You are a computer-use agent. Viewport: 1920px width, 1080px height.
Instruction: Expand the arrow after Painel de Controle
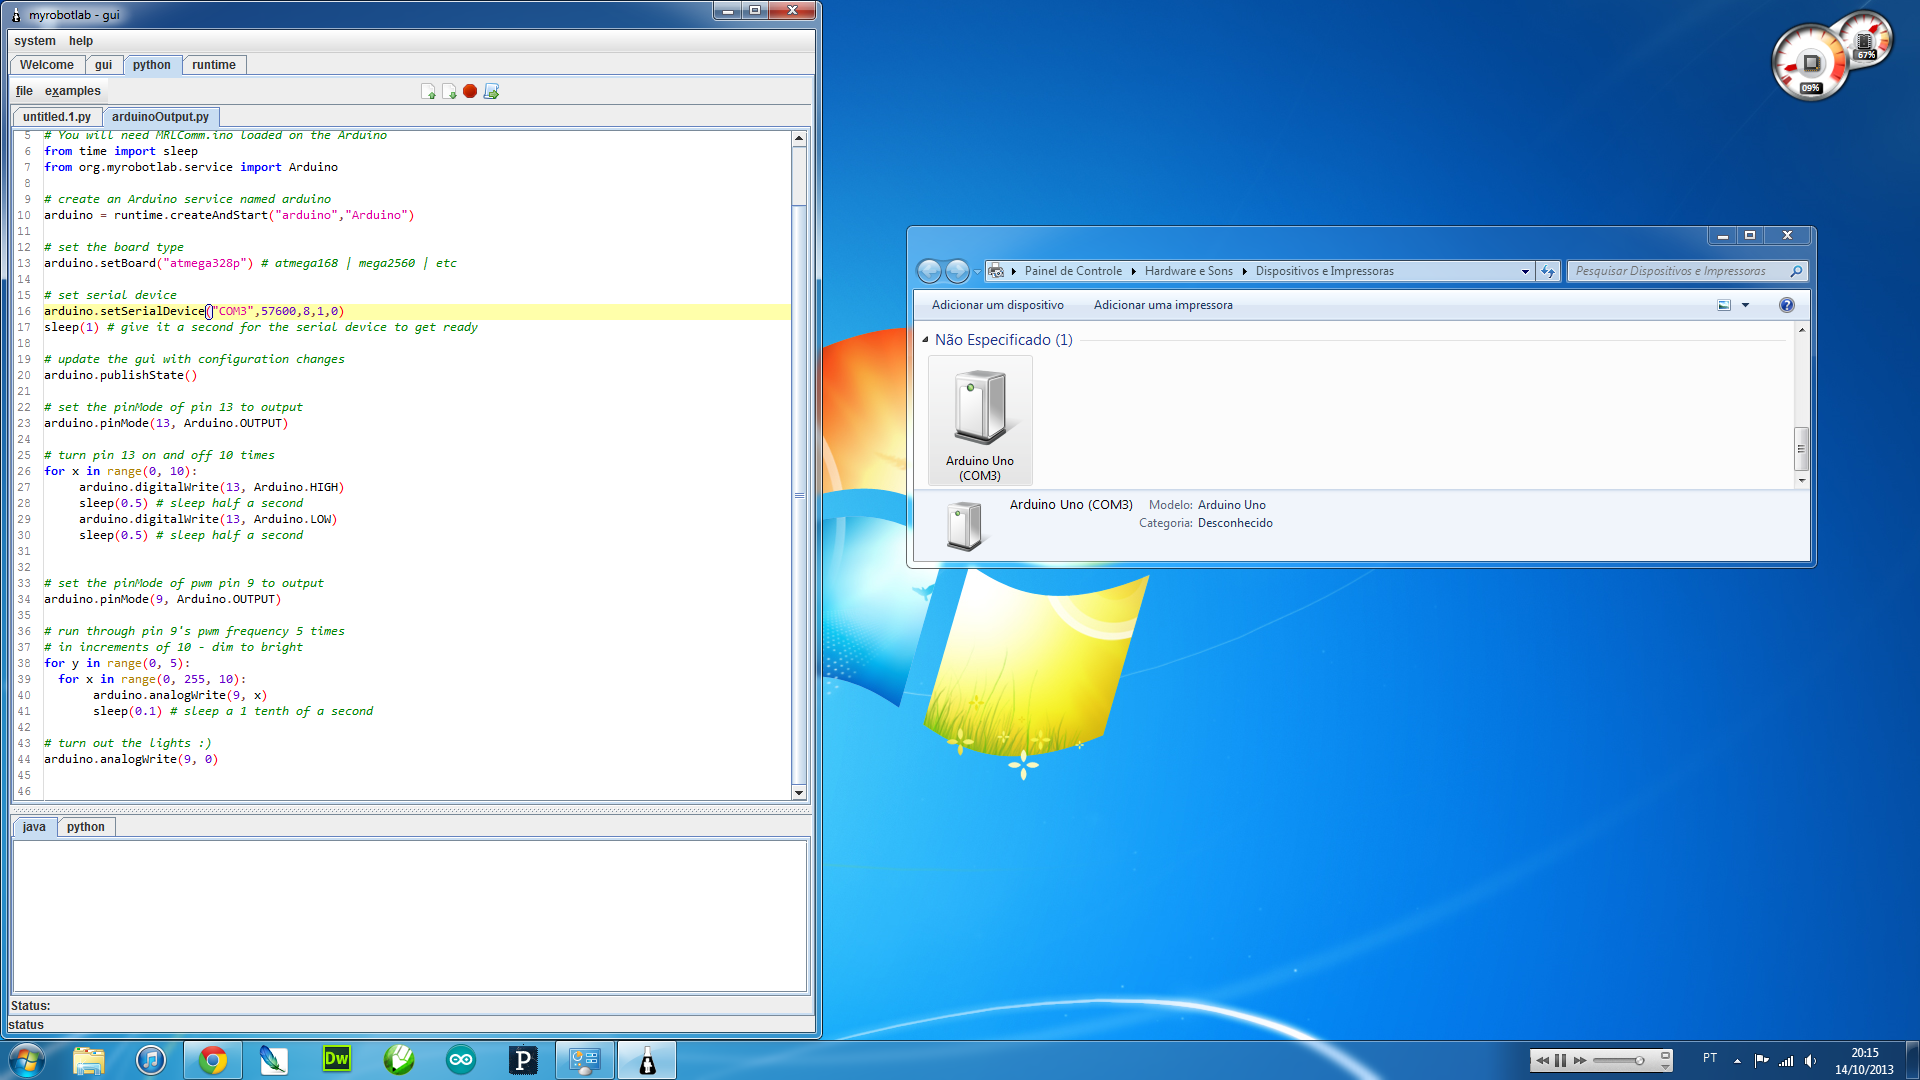pyautogui.click(x=1133, y=271)
